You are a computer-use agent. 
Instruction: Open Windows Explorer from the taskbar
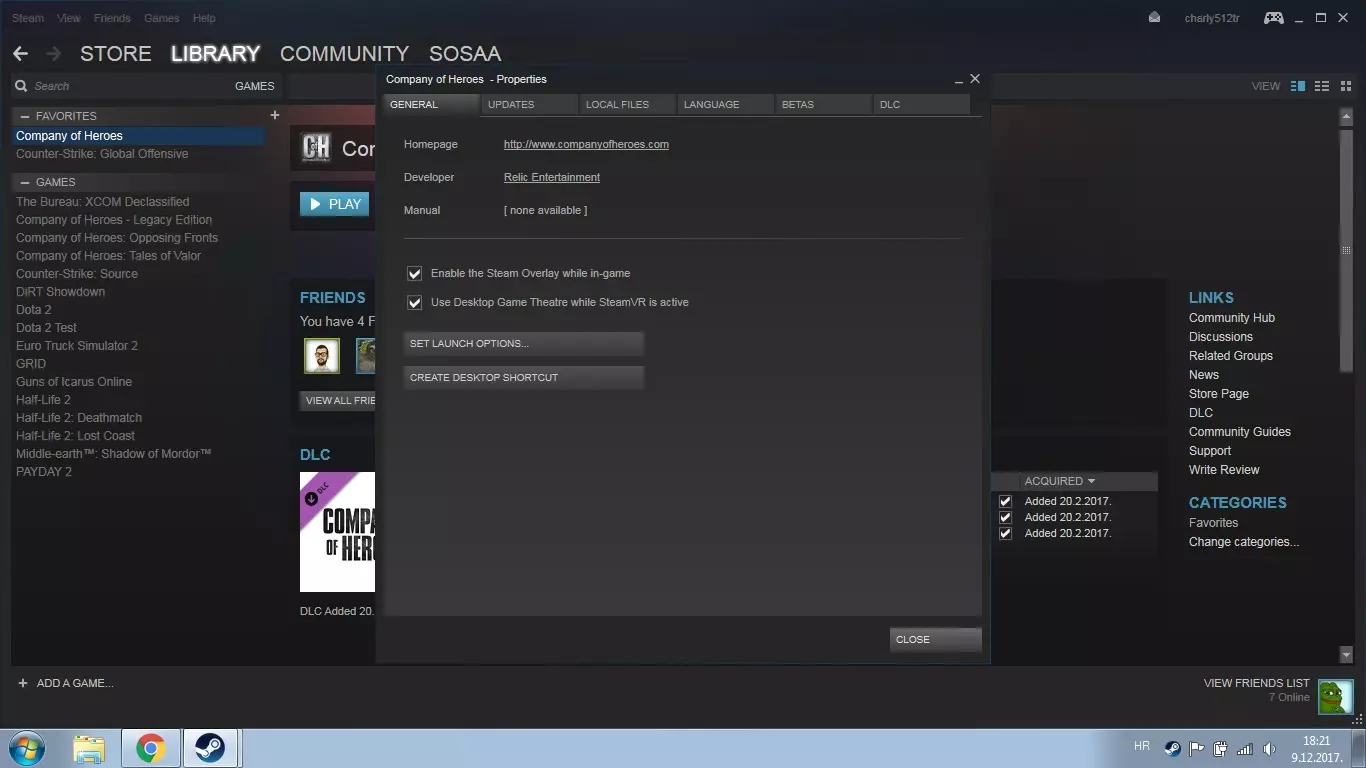tap(89, 748)
